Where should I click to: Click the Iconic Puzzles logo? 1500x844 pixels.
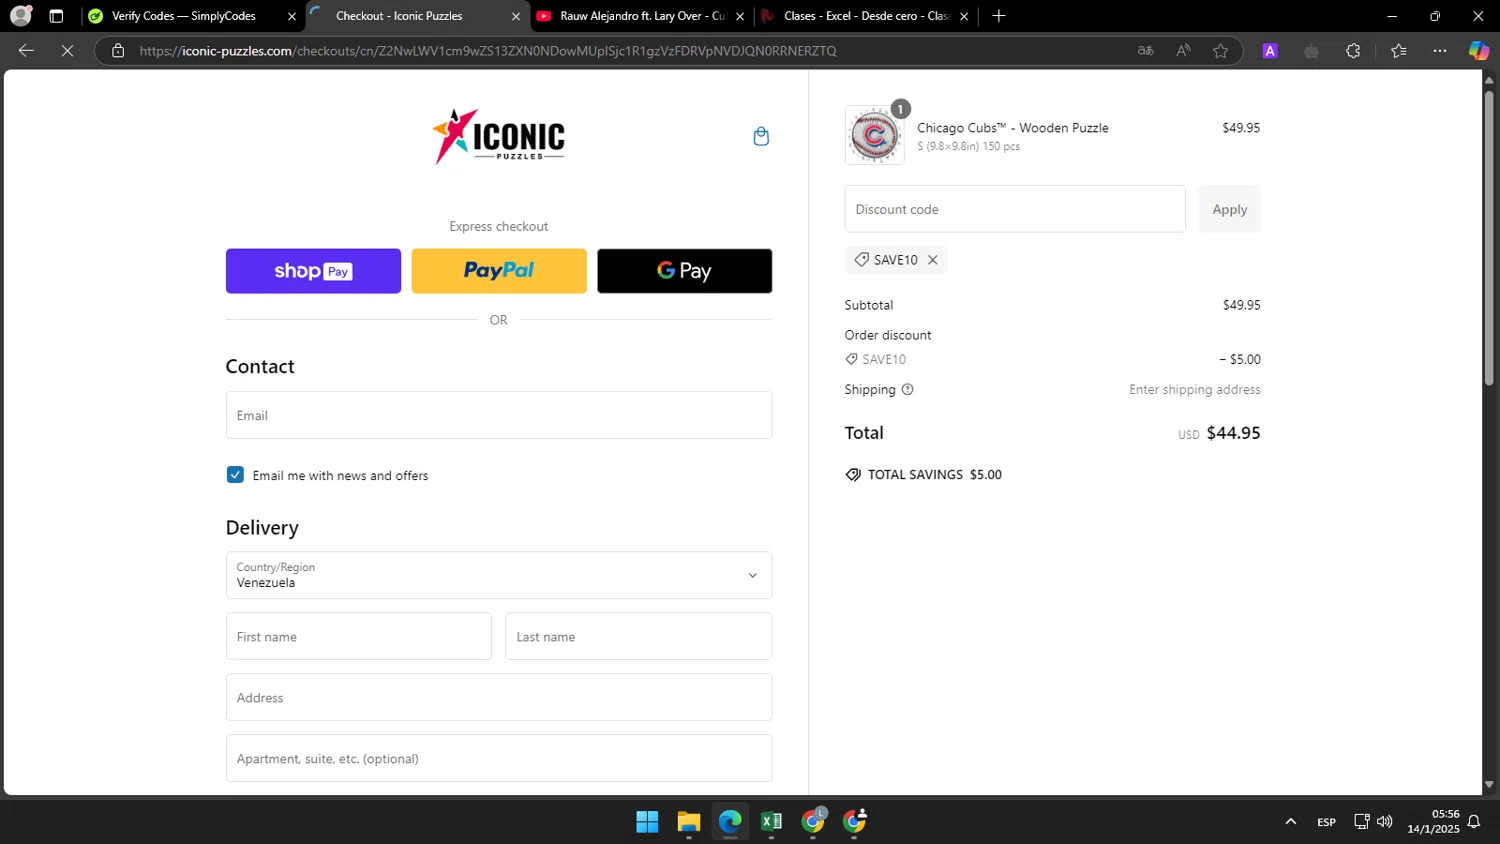[x=498, y=137]
